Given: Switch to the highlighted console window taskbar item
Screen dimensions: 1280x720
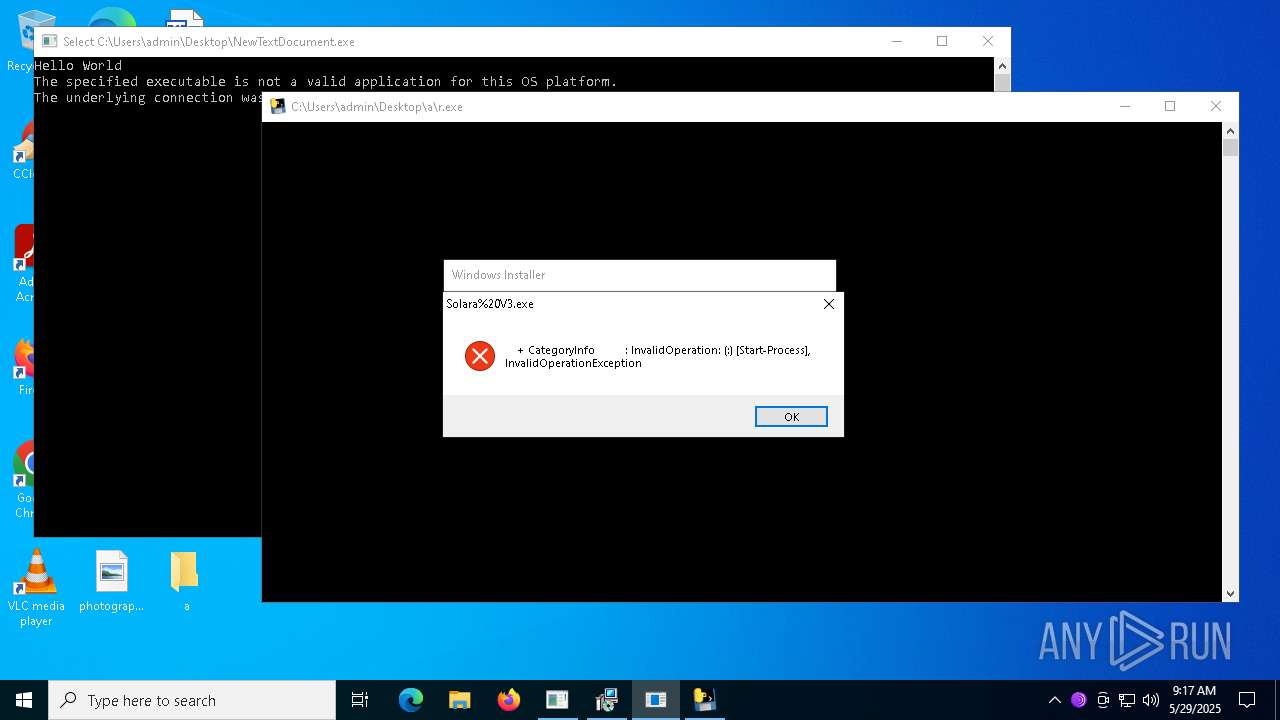Looking at the screenshot, I should pyautogui.click(x=655, y=700).
